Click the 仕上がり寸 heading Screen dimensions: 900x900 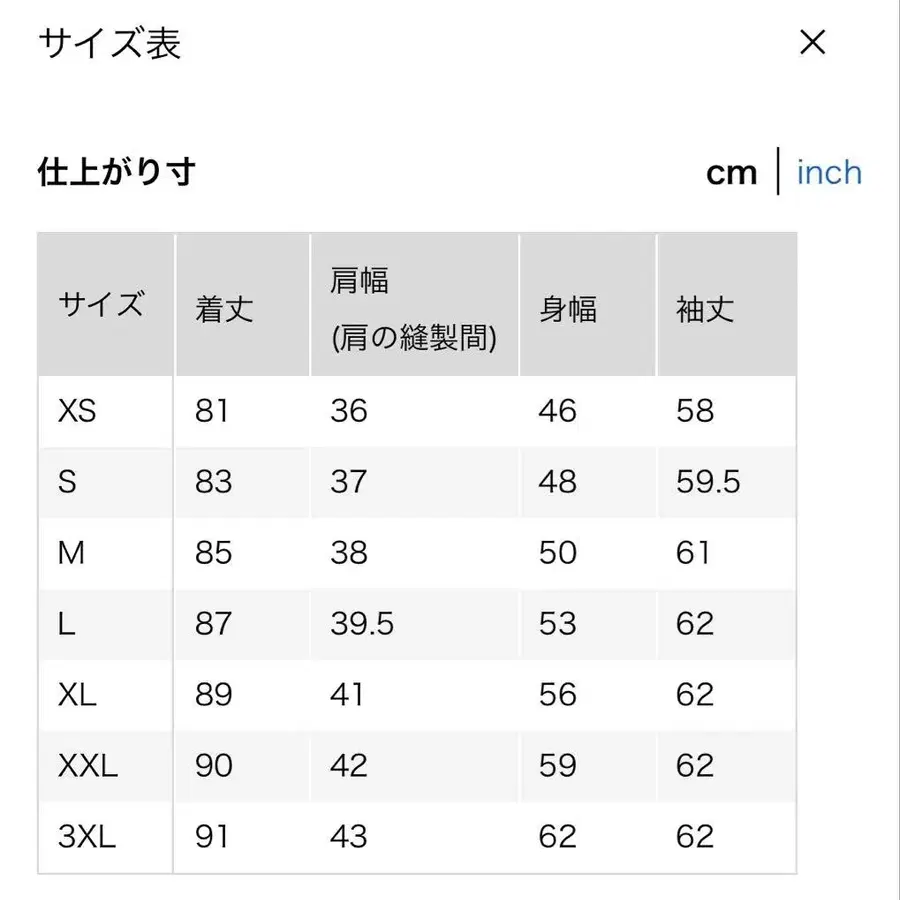click(116, 172)
